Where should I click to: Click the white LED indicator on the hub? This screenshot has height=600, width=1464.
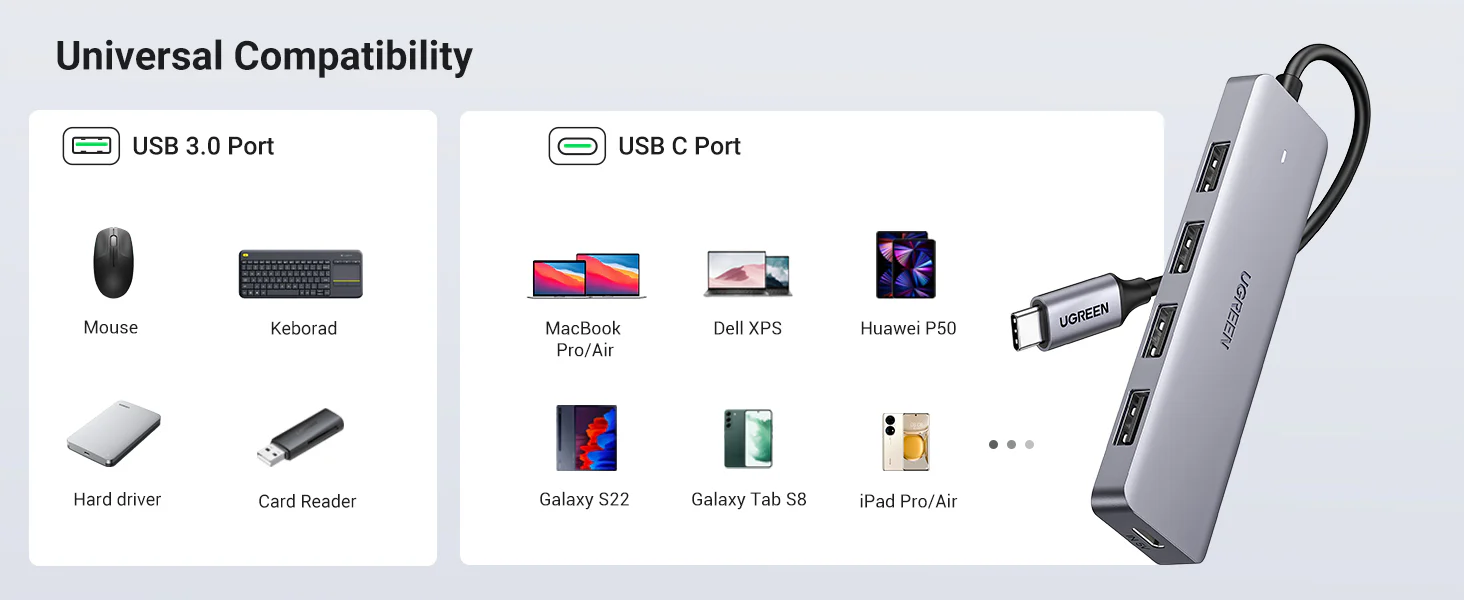tap(1285, 156)
